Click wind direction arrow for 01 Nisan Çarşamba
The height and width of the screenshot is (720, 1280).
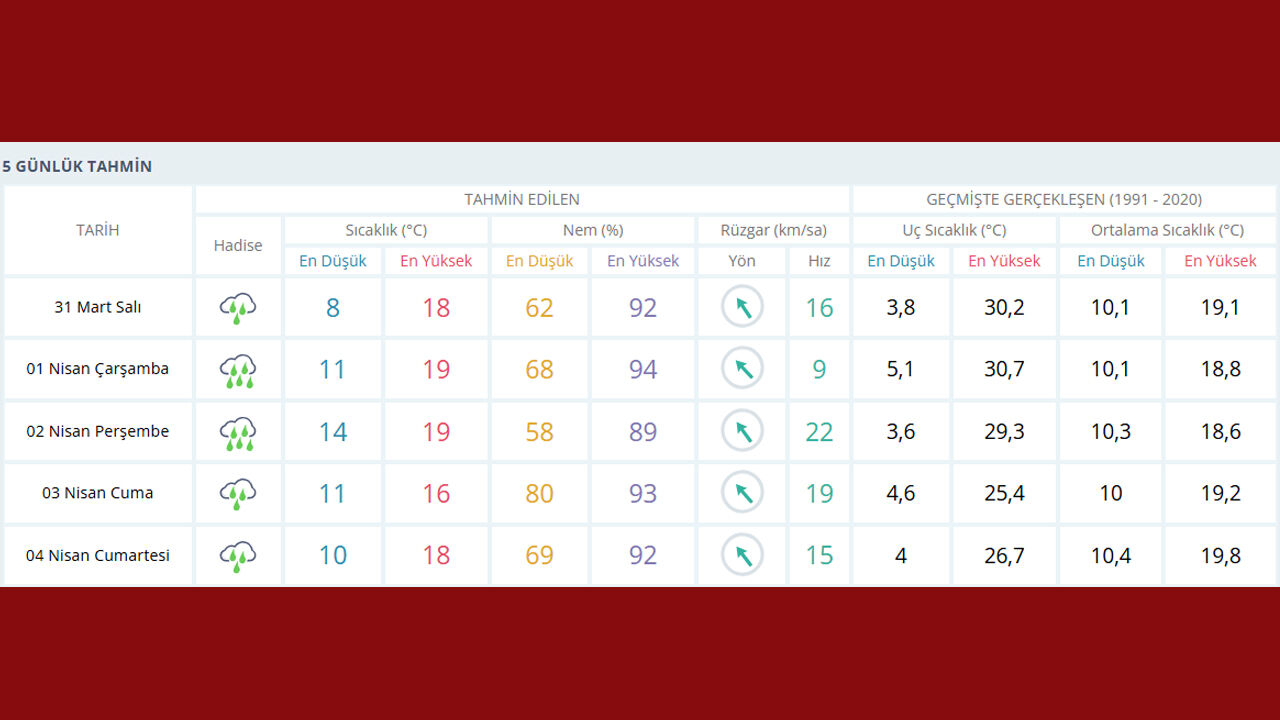click(742, 369)
